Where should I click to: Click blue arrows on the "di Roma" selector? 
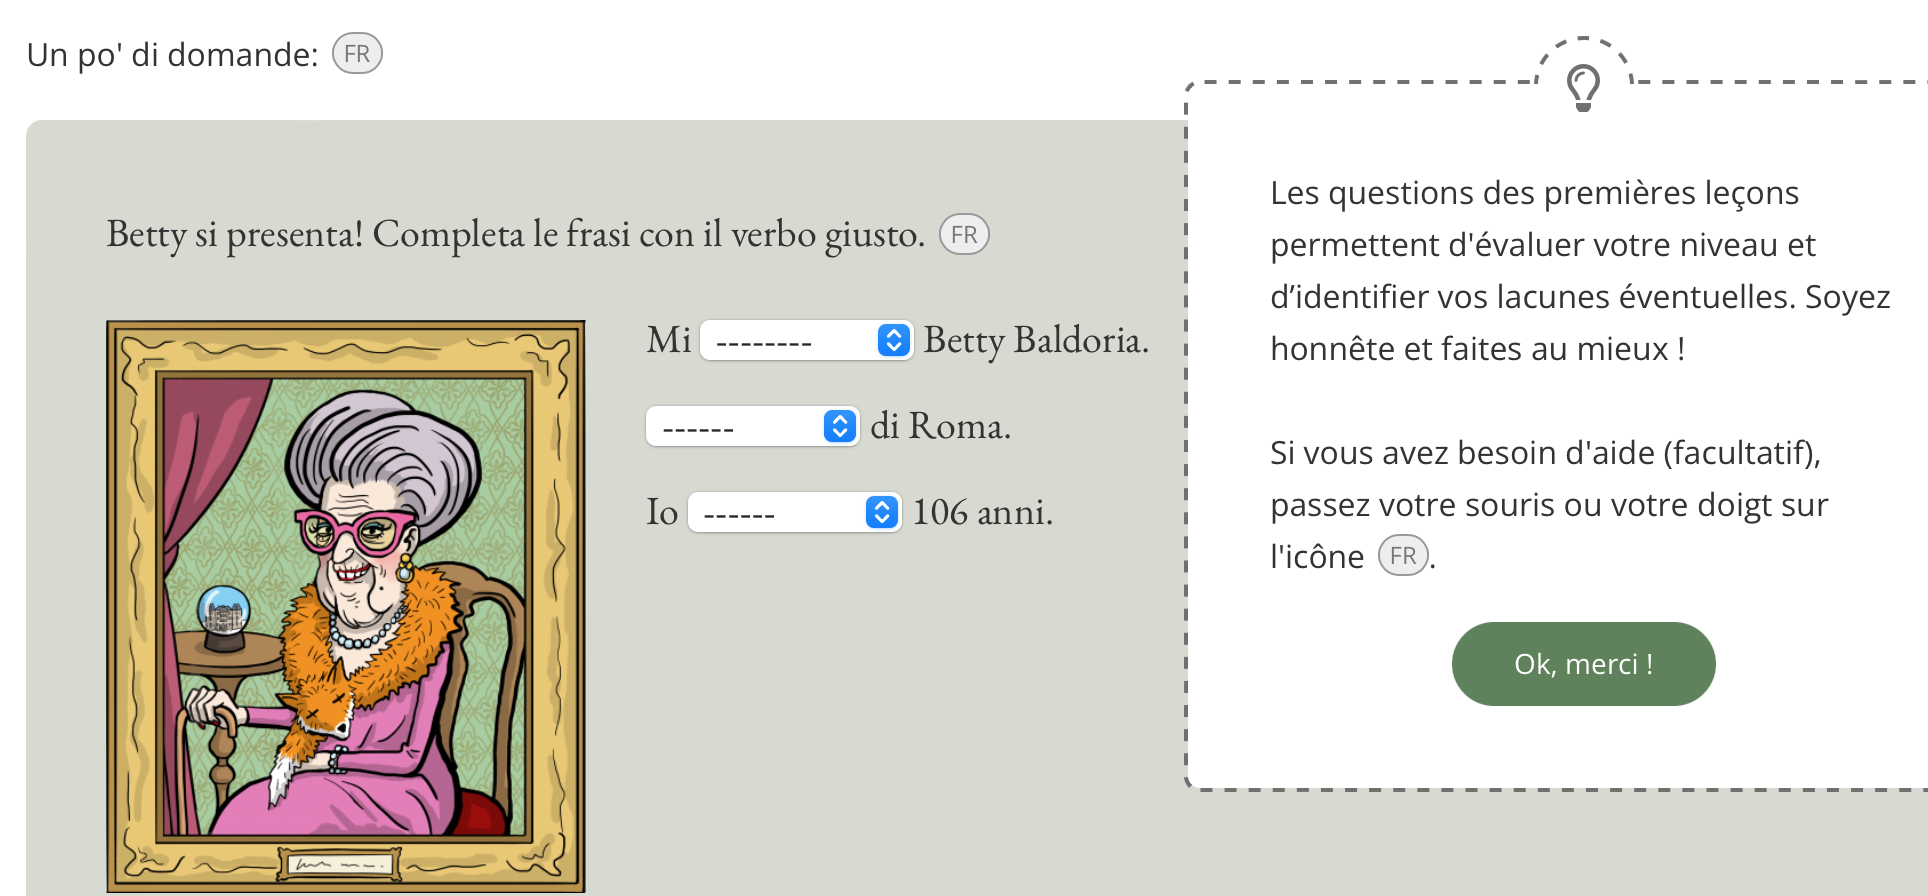[x=840, y=427]
